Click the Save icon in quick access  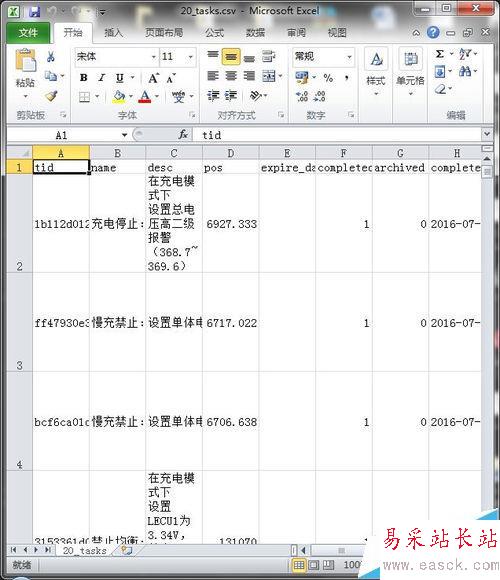click(x=34, y=12)
